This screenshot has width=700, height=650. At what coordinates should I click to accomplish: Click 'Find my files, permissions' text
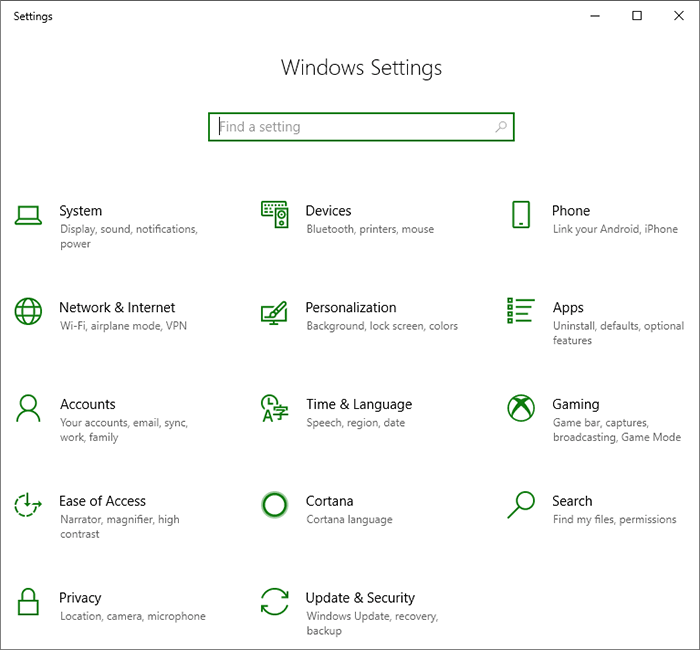coord(615,520)
